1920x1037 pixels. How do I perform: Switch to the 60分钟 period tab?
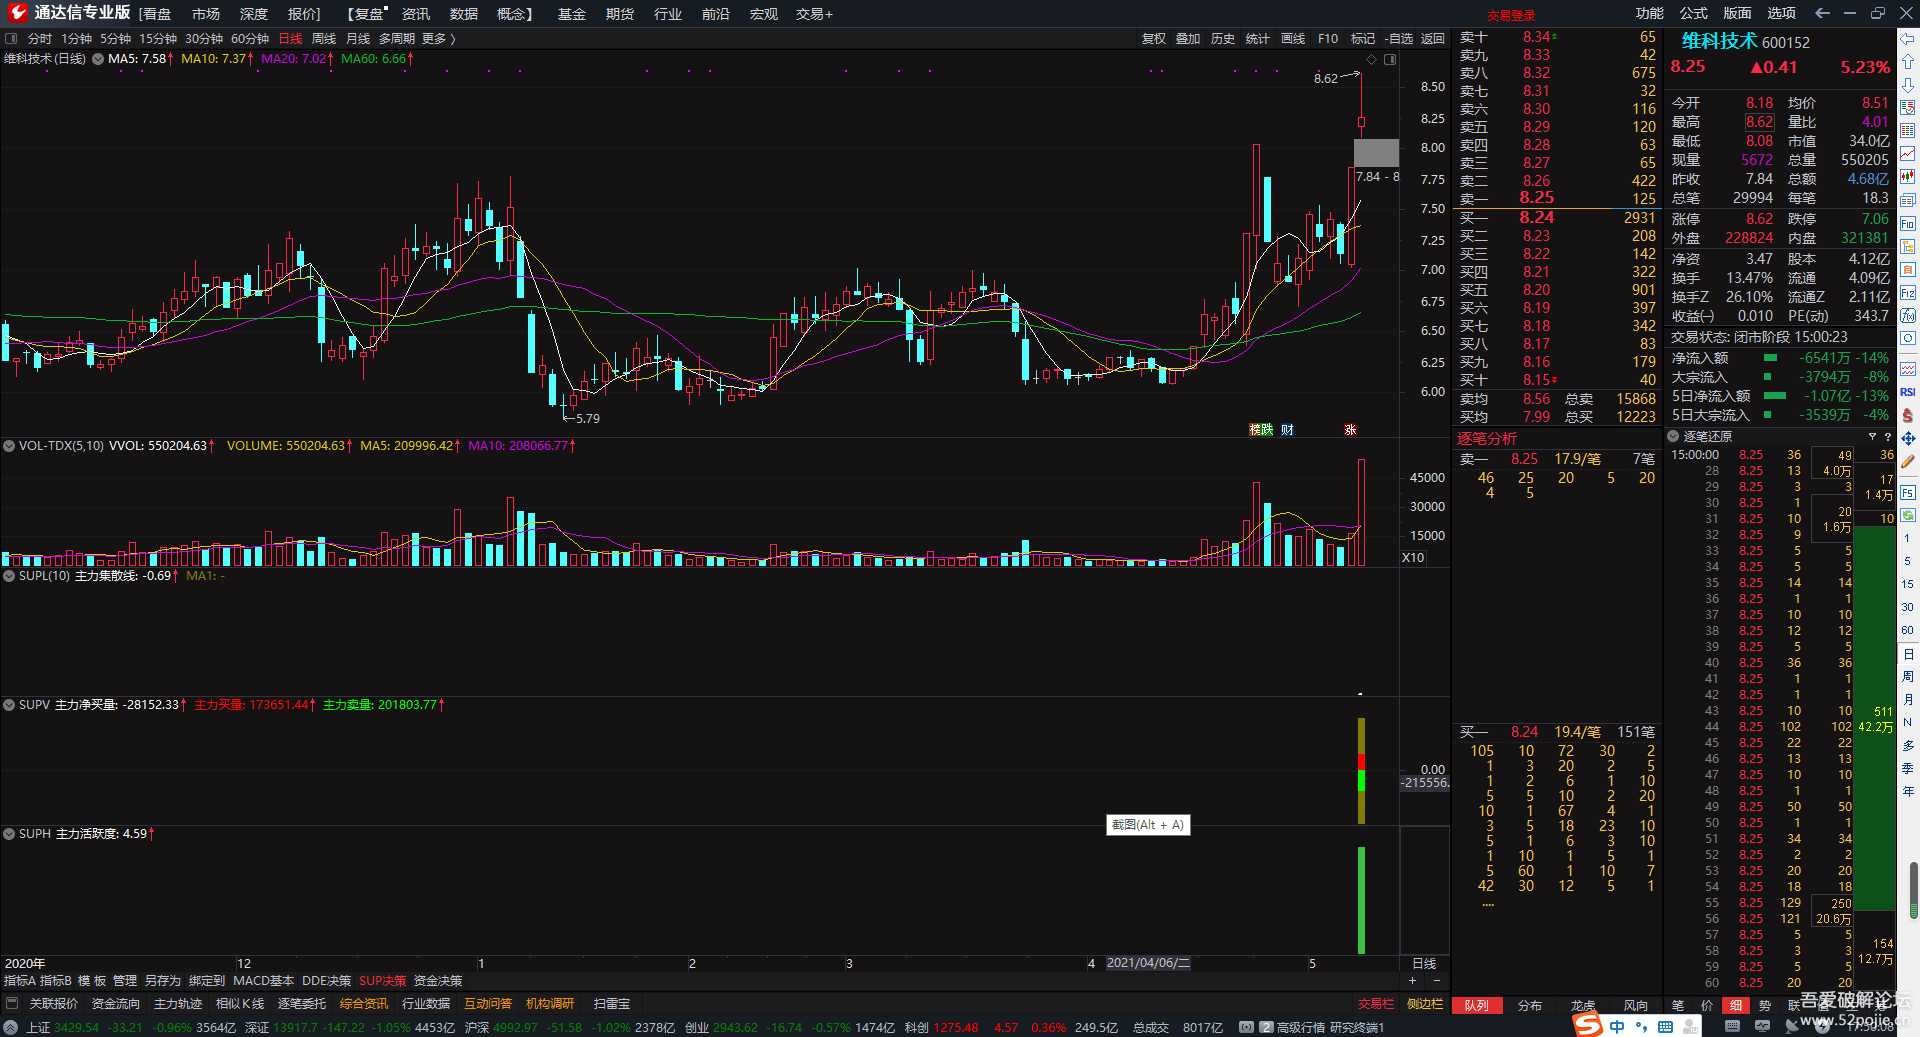coord(250,39)
